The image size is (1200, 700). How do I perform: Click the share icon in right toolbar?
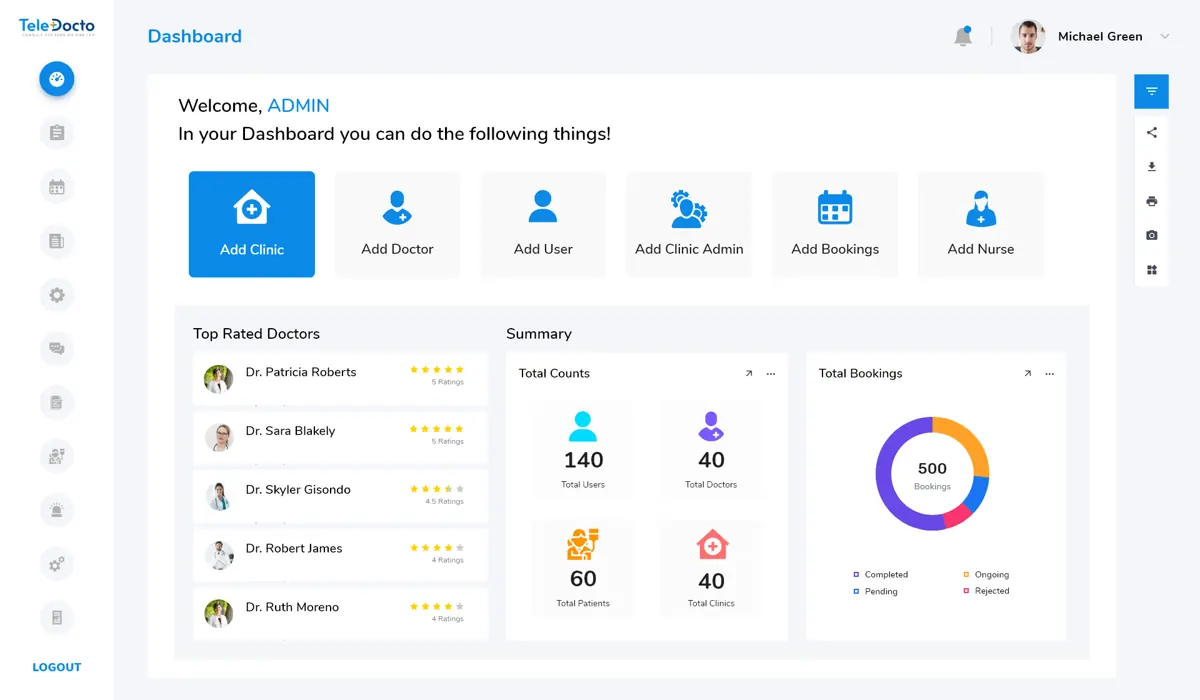[x=1152, y=132]
